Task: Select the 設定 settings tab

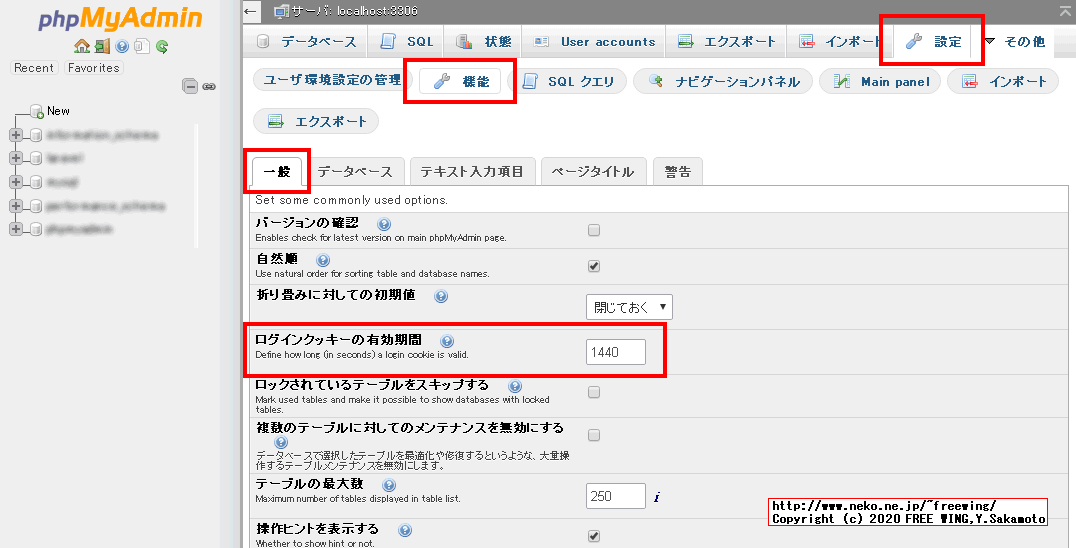Action: [x=933, y=42]
